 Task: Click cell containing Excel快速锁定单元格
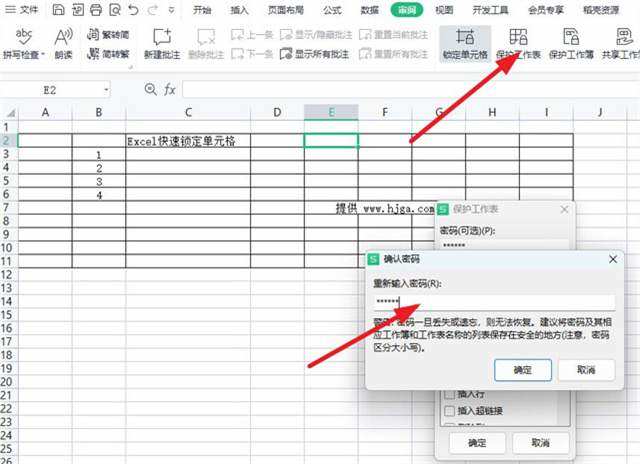tap(188, 141)
